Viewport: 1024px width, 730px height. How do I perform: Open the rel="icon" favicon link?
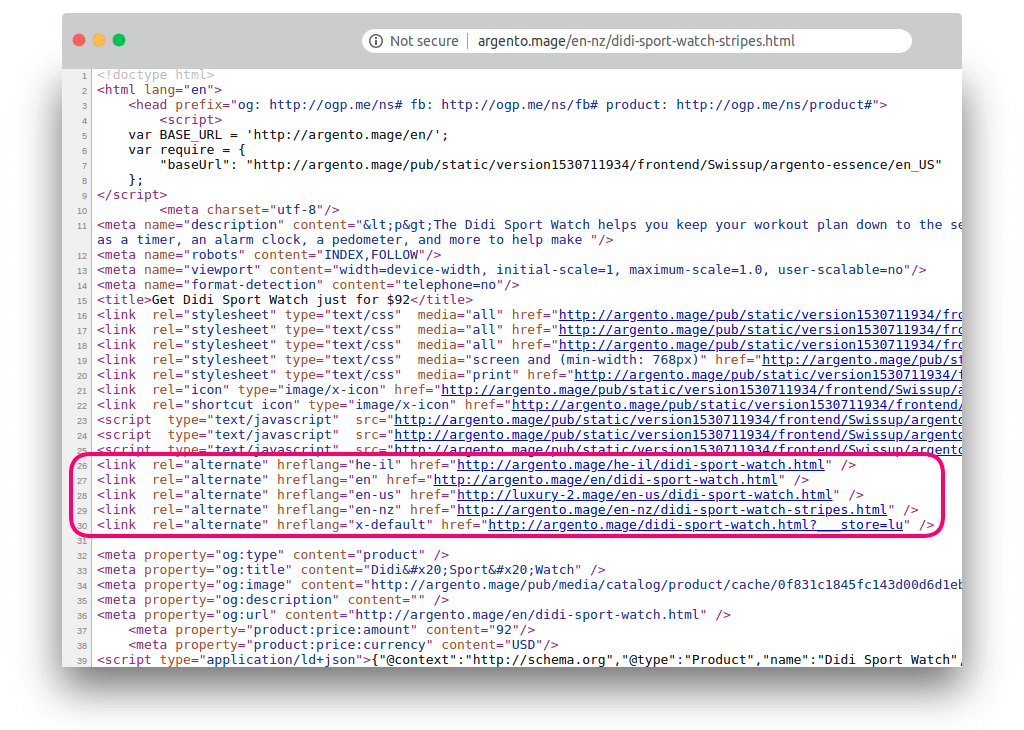coord(701,390)
